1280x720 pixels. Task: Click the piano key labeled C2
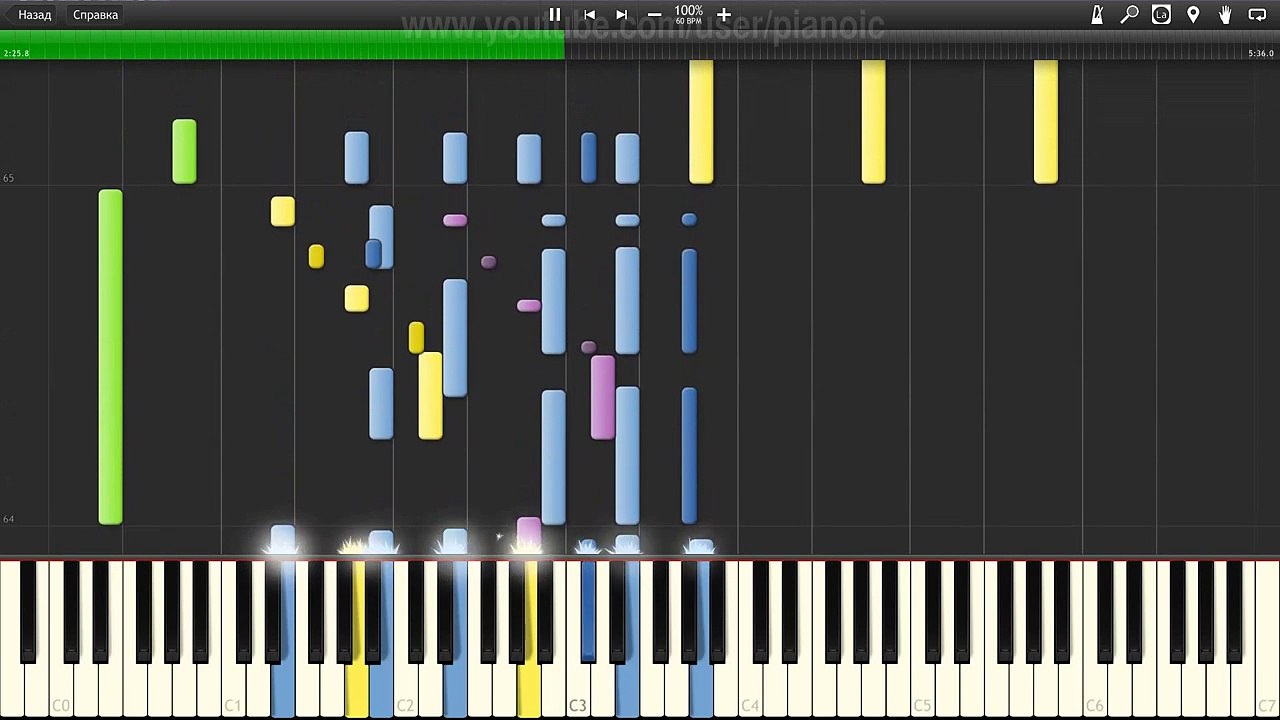tap(405, 690)
